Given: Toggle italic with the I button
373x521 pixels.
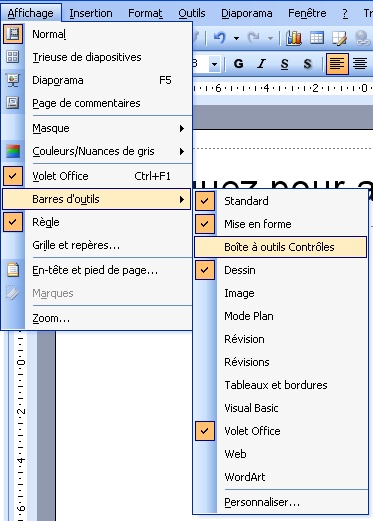Looking at the screenshot, I should coord(262,63).
